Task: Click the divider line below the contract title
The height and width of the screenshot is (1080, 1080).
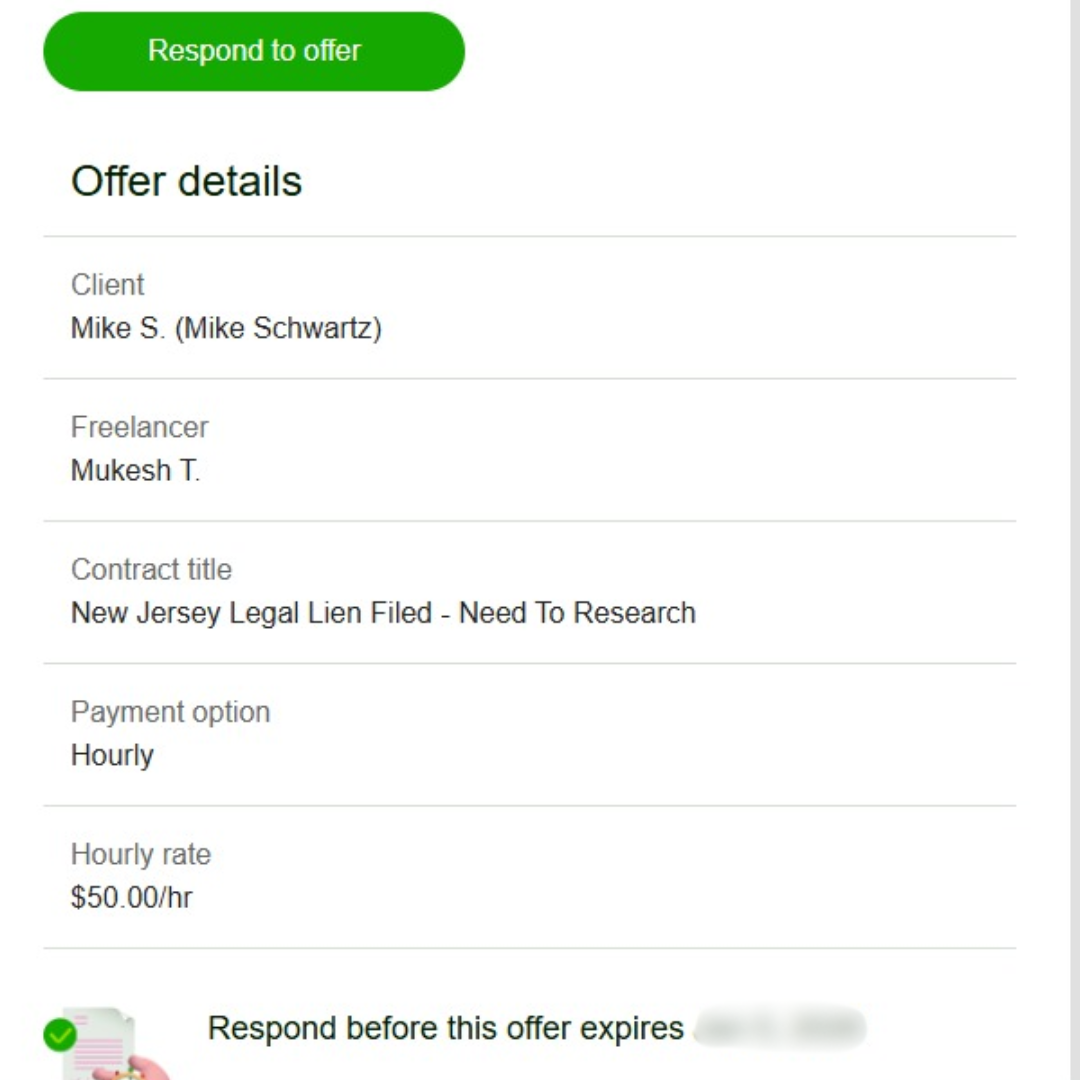Action: [x=529, y=663]
